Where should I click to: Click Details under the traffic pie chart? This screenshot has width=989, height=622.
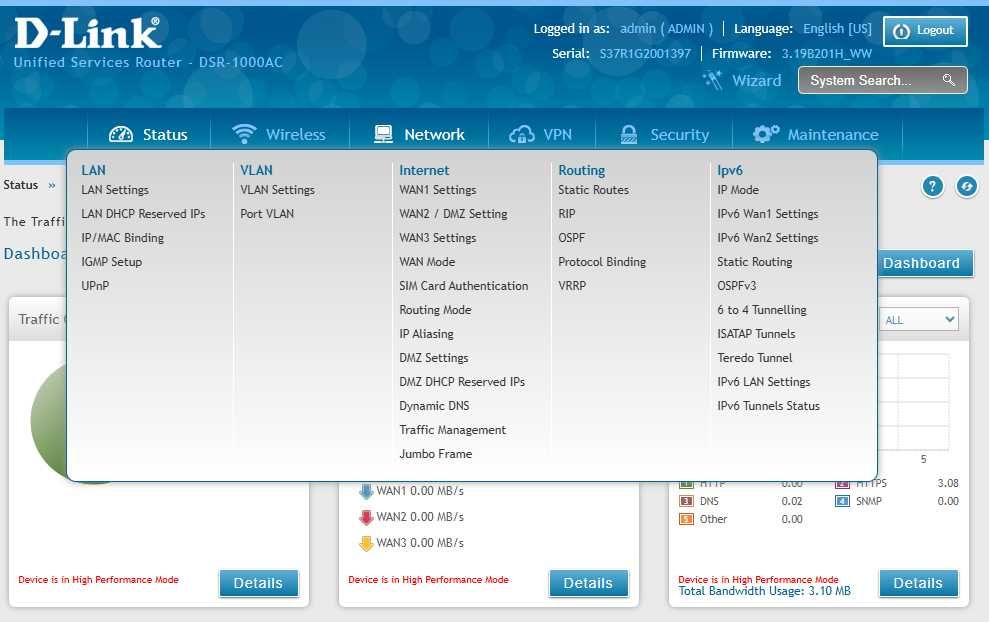[259, 583]
